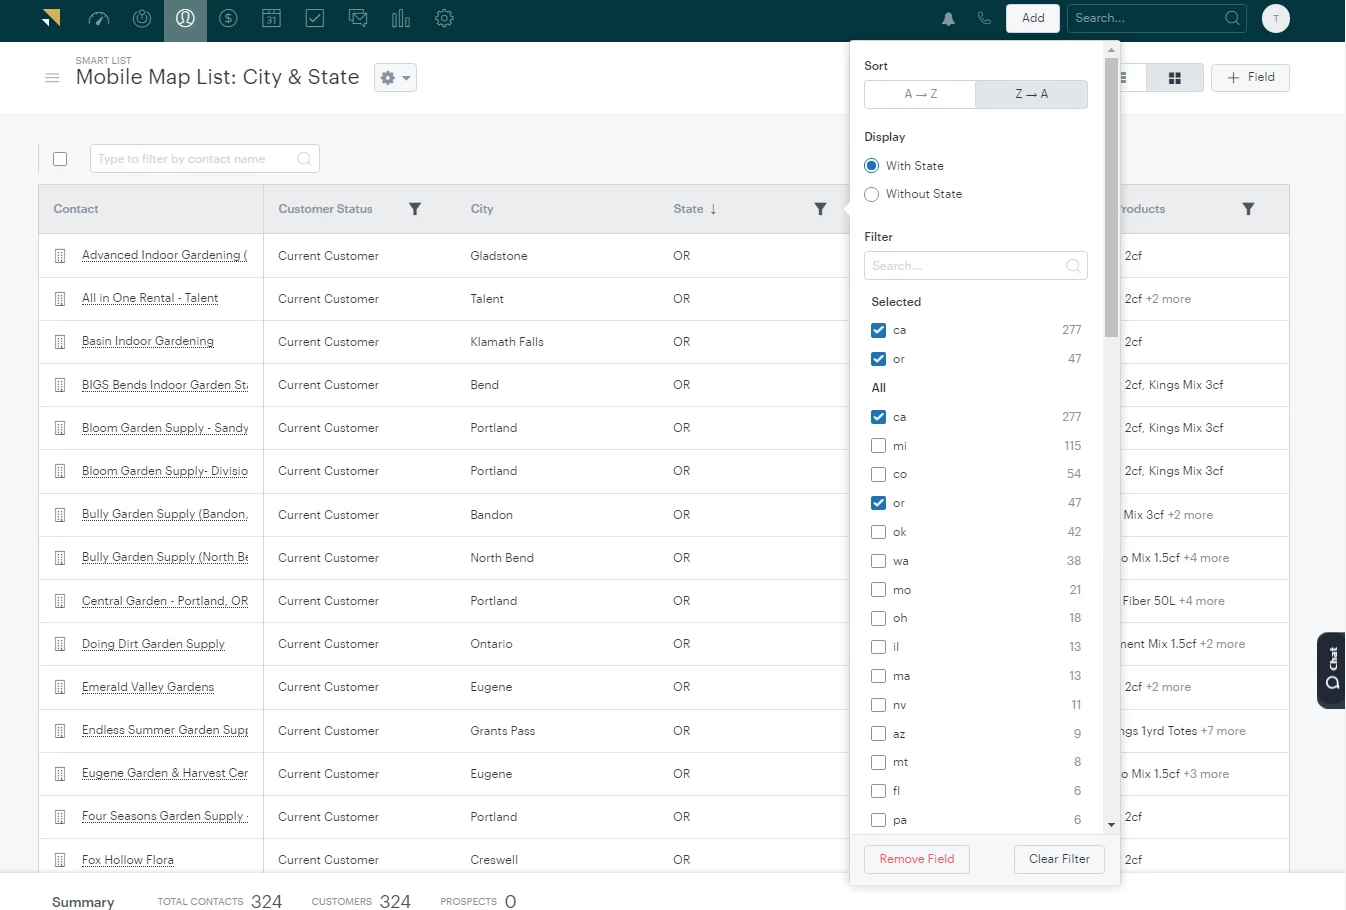Screen dimensions: 1346x910
Task: Open the hamburger menu beside list title
Action: click(x=52, y=78)
